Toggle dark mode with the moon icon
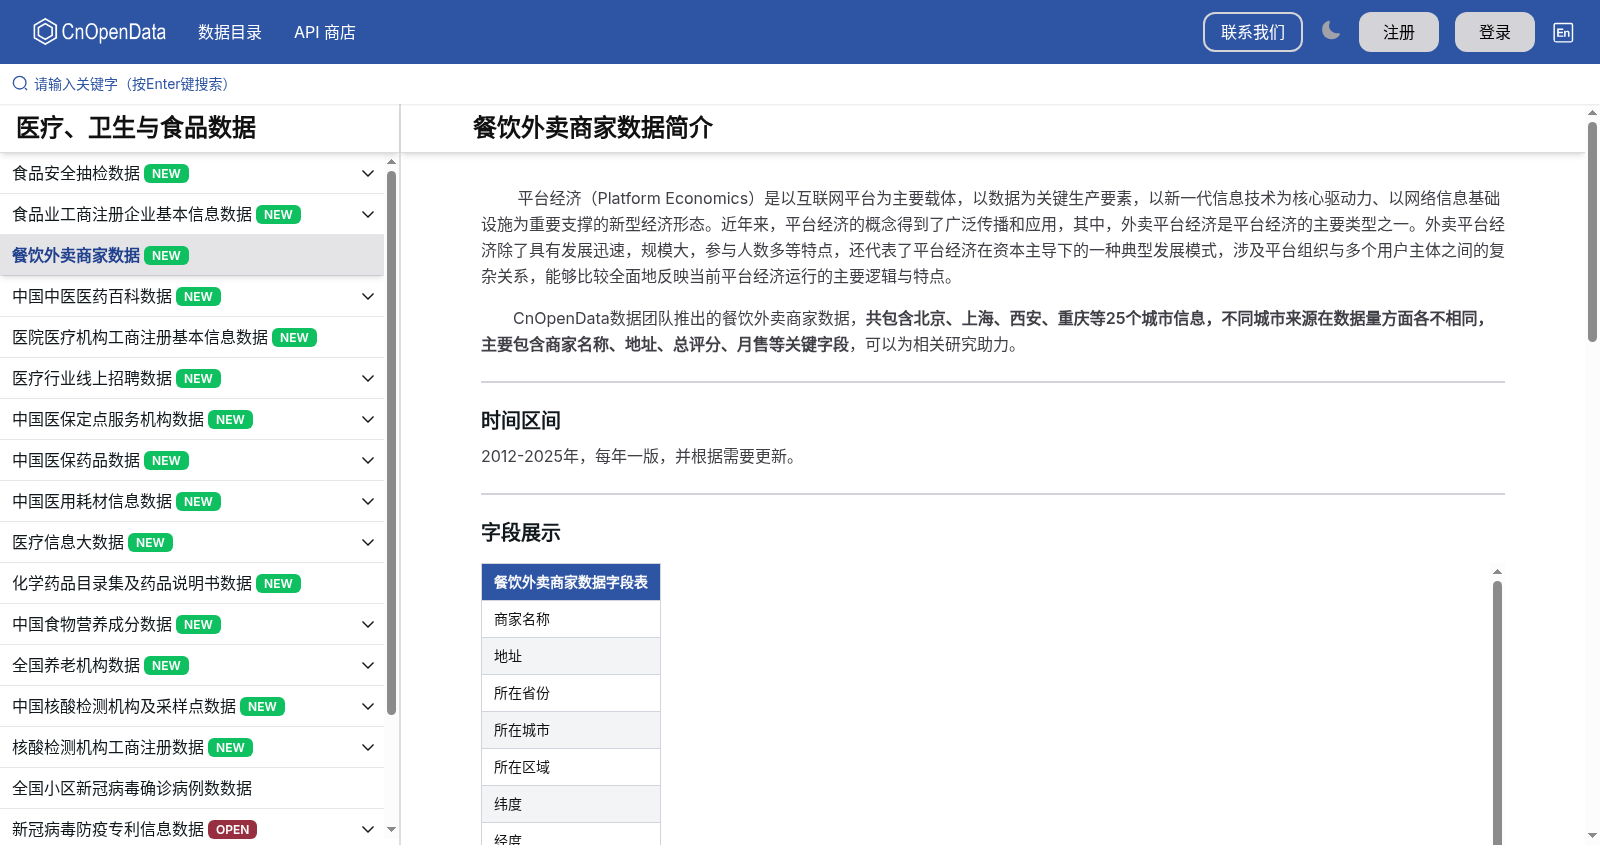 point(1331,31)
